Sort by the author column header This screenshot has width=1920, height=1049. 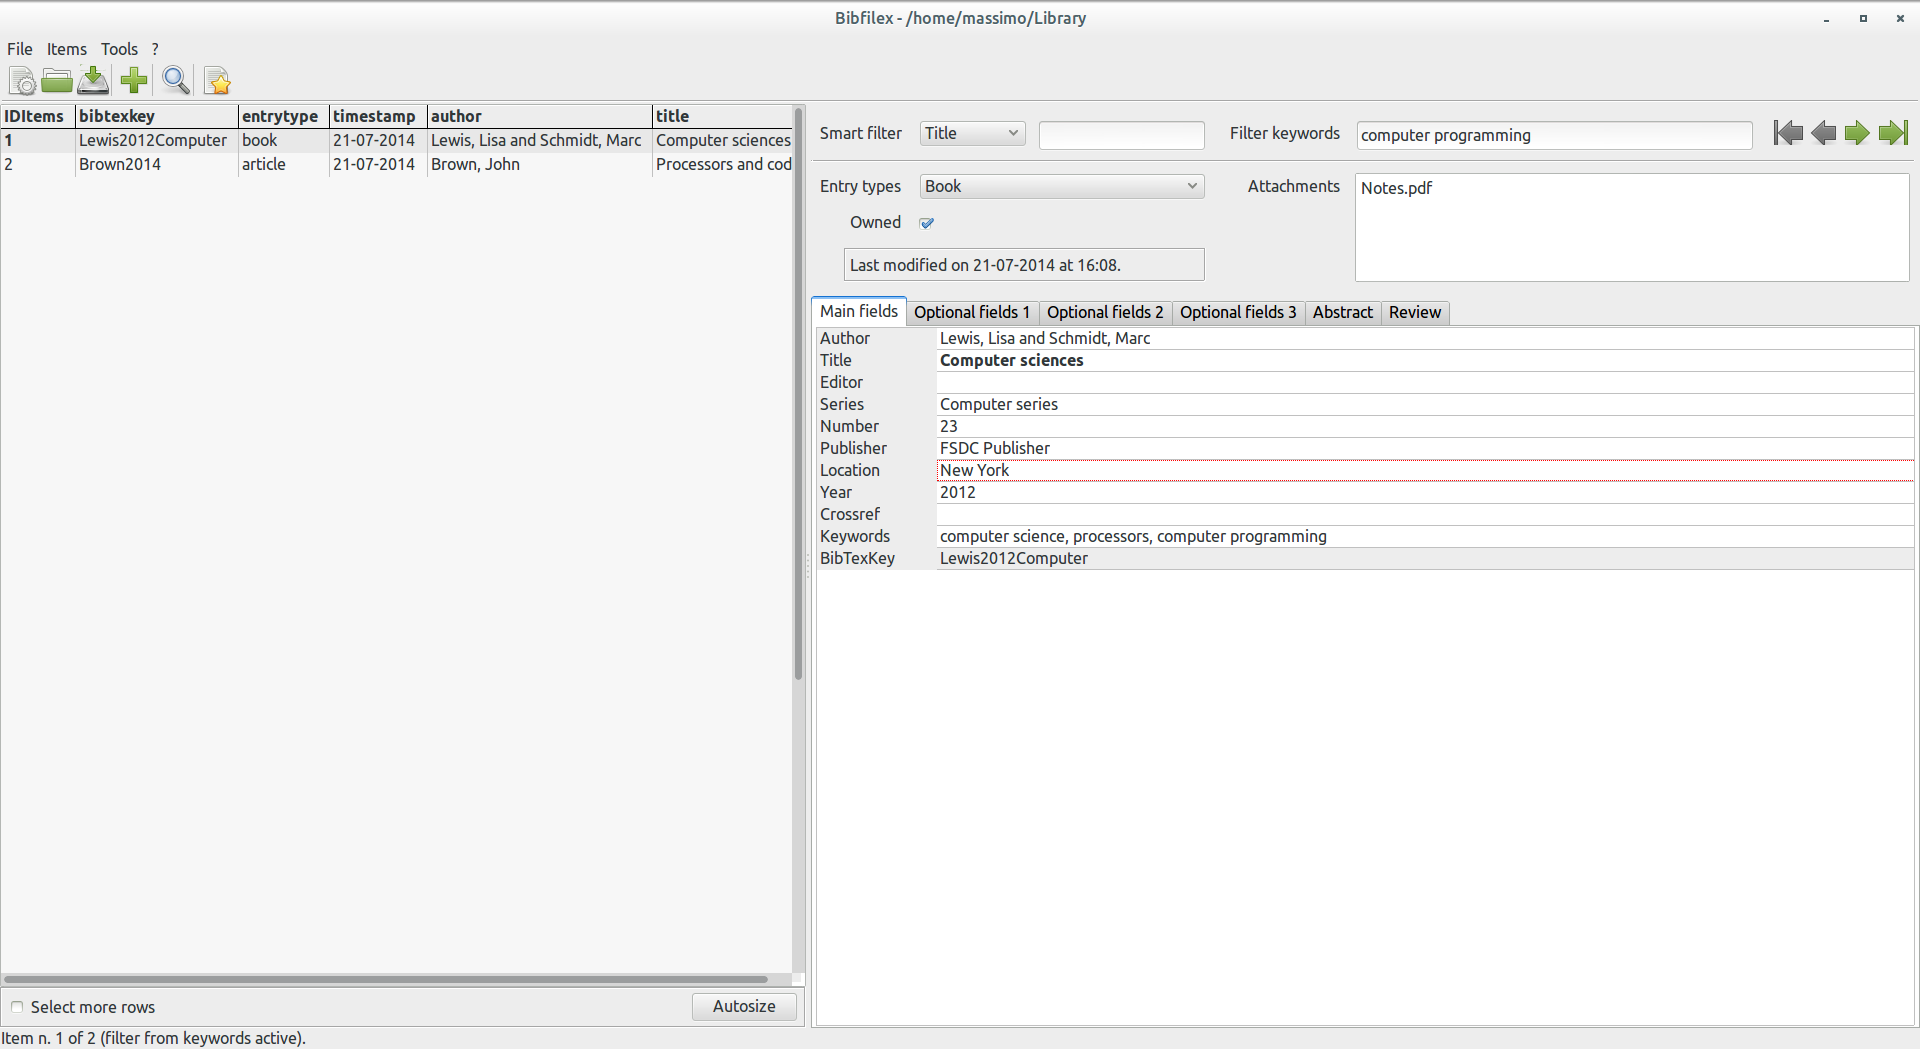pyautogui.click(x=539, y=116)
